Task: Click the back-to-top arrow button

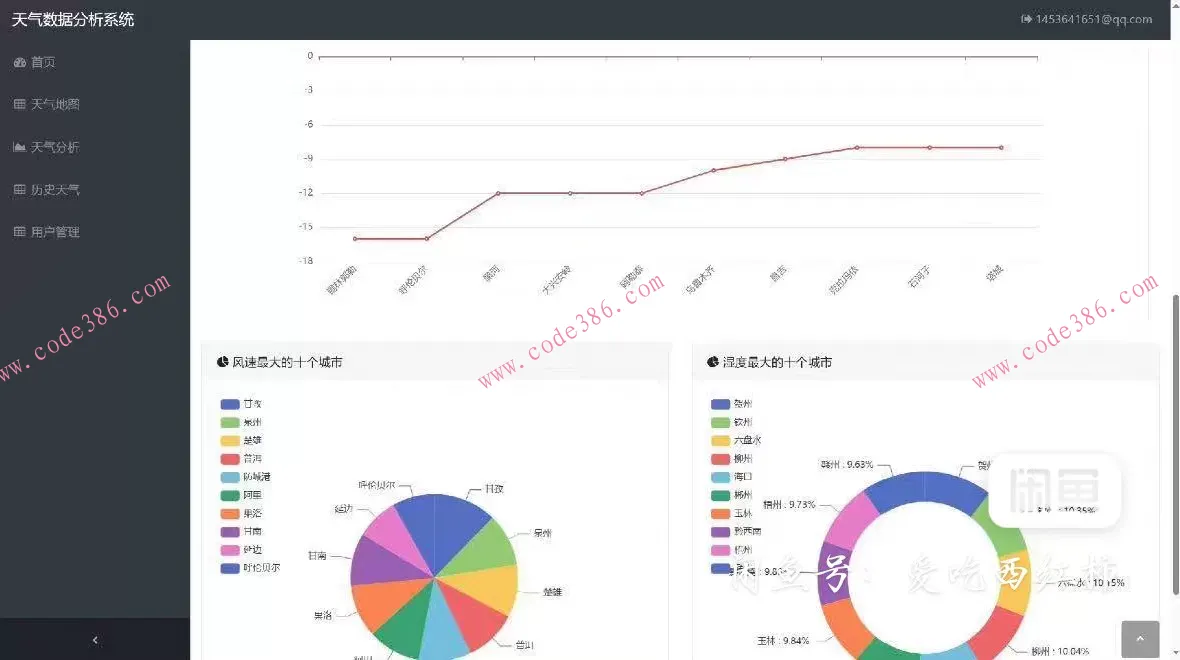Action: (1139, 640)
